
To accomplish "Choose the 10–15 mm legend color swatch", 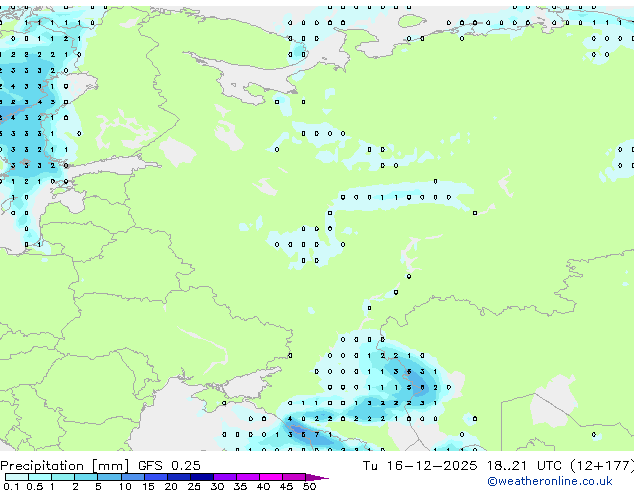I will coord(133,477).
